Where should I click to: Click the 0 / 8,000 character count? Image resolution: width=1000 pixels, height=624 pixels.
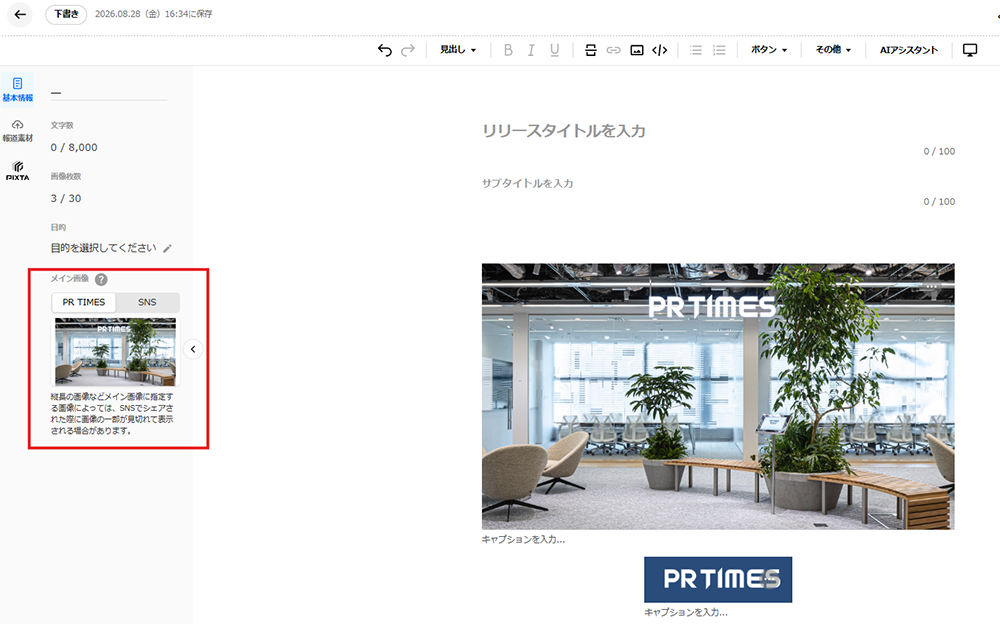coord(74,147)
